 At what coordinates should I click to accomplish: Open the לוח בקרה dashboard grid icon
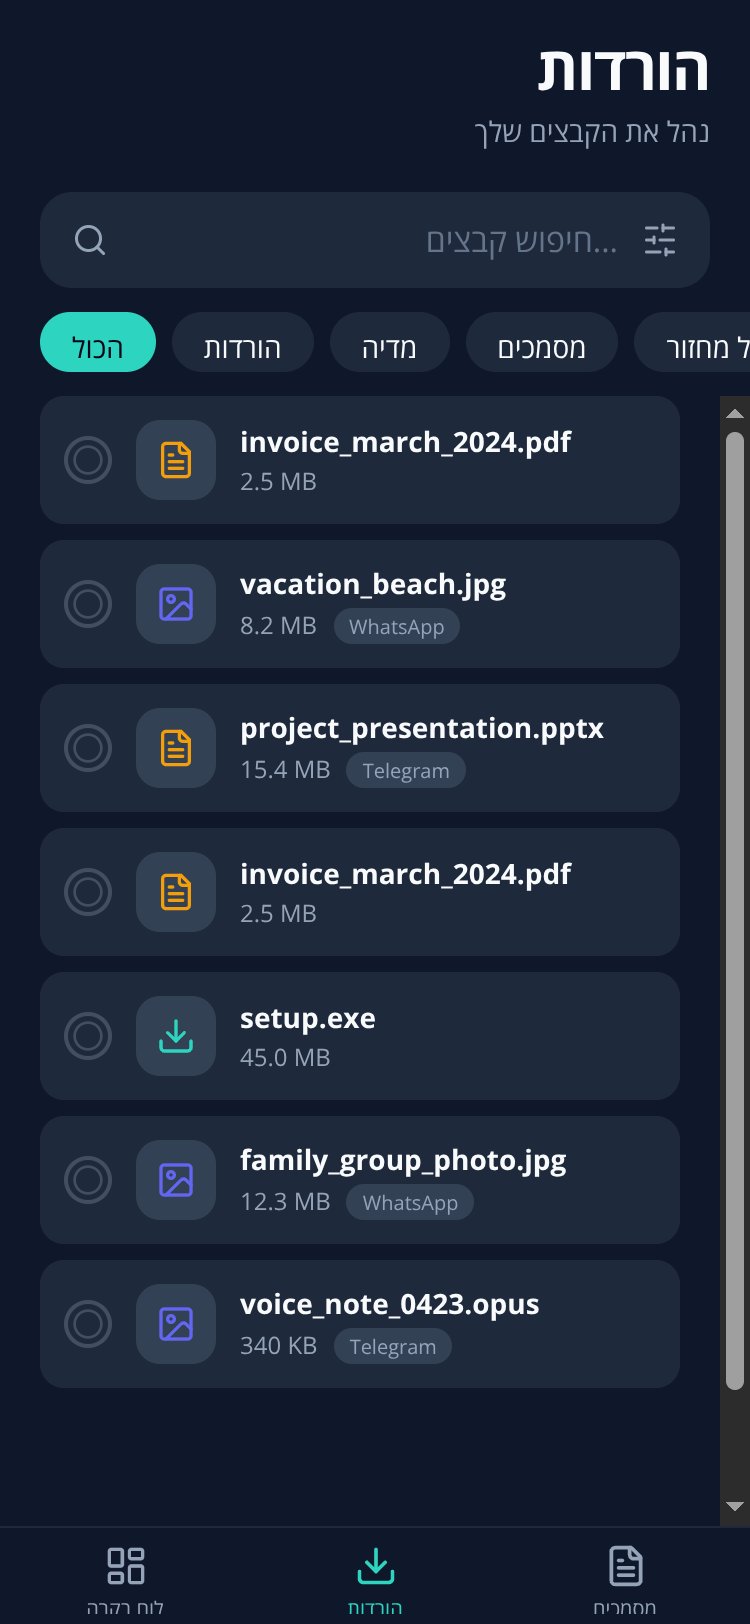(126, 1565)
